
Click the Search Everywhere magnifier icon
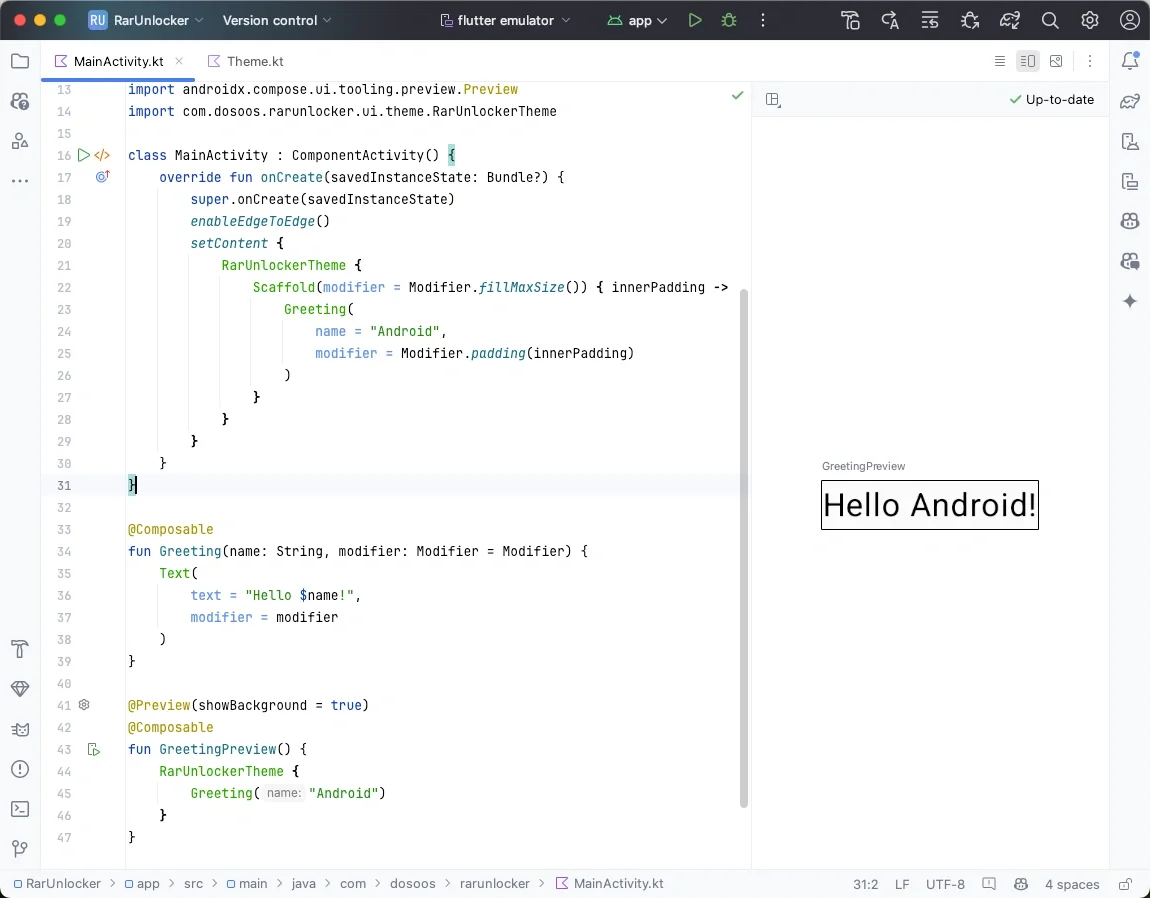[1050, 20]
